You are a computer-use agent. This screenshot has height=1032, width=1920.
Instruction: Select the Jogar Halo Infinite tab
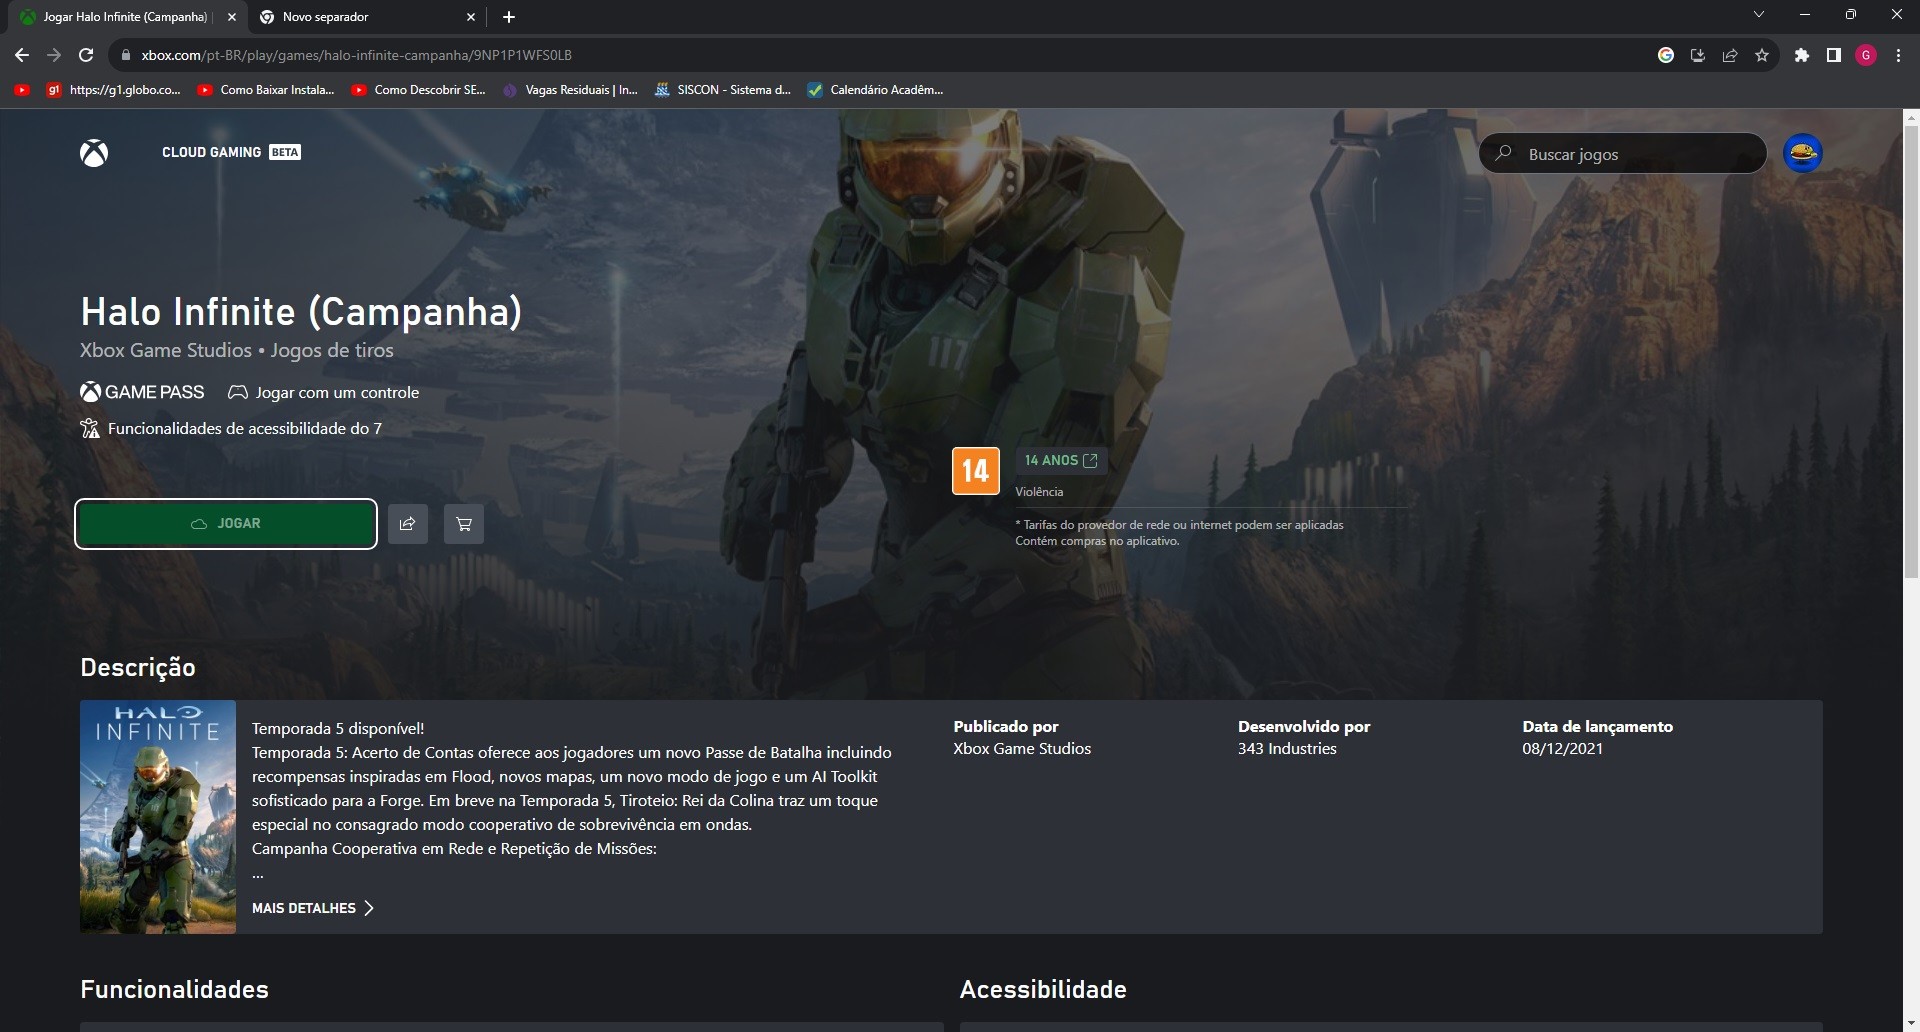click(125, 17)
